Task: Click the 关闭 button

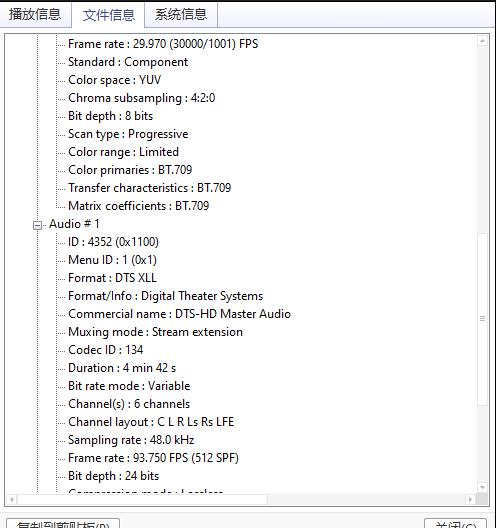Action: 455,524
